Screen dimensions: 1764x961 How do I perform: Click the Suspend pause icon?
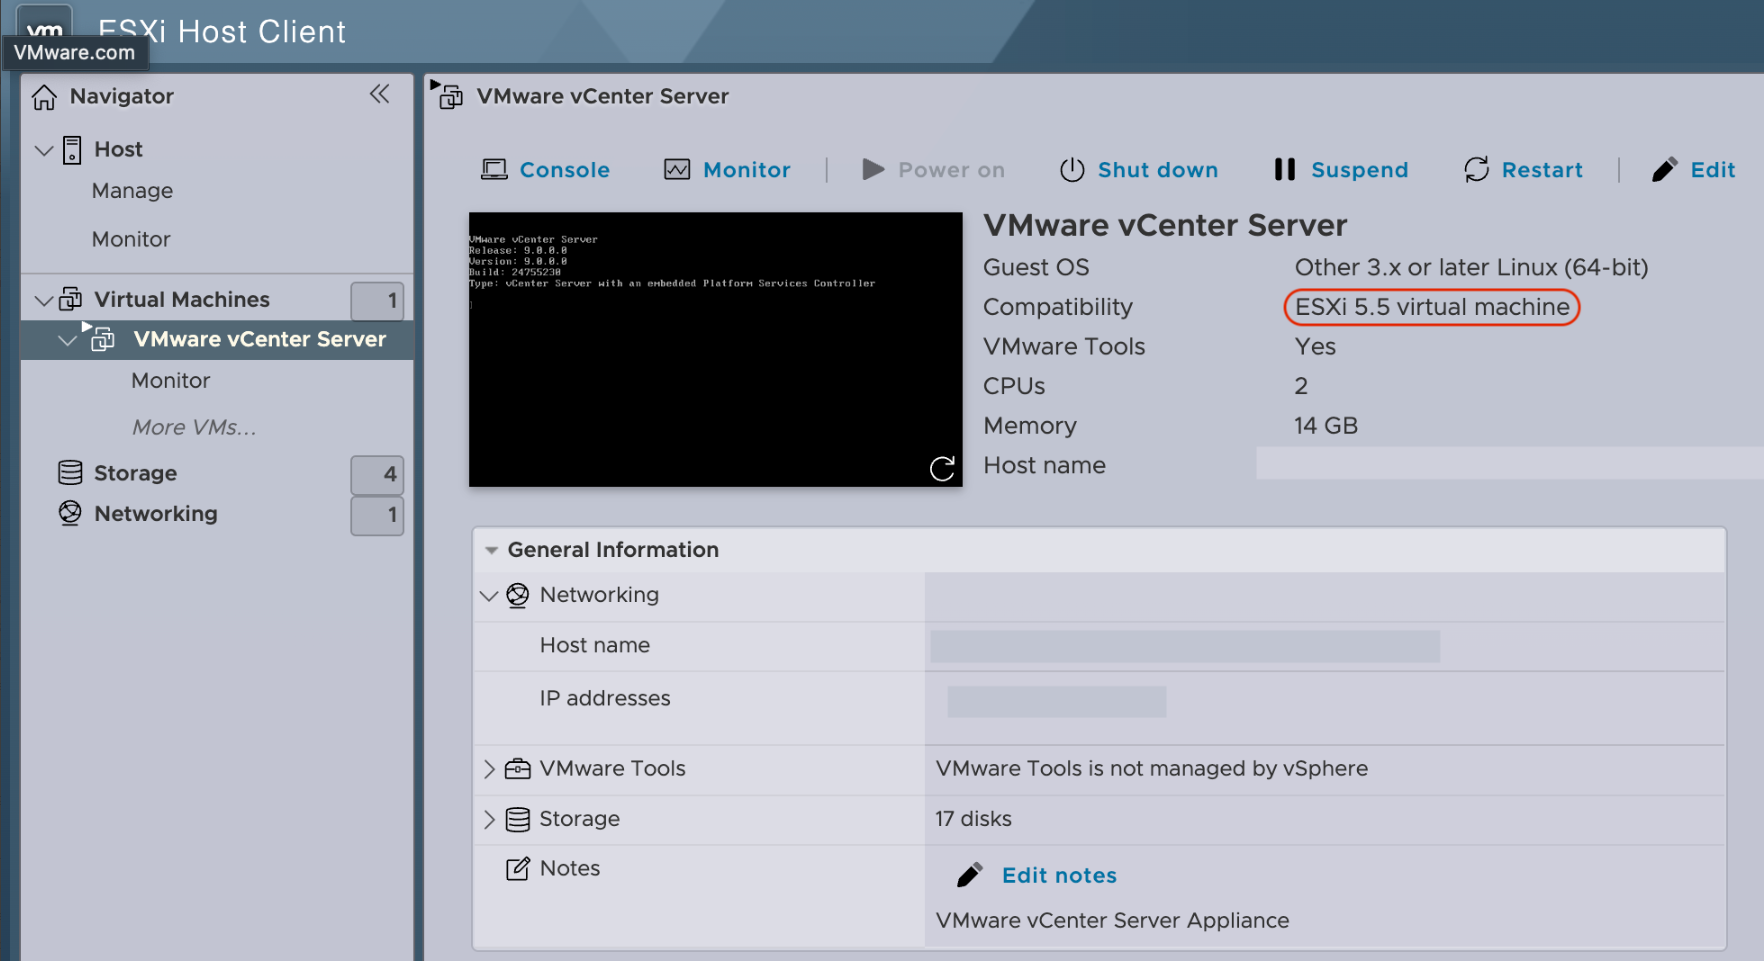click(x=1285, y=170)
